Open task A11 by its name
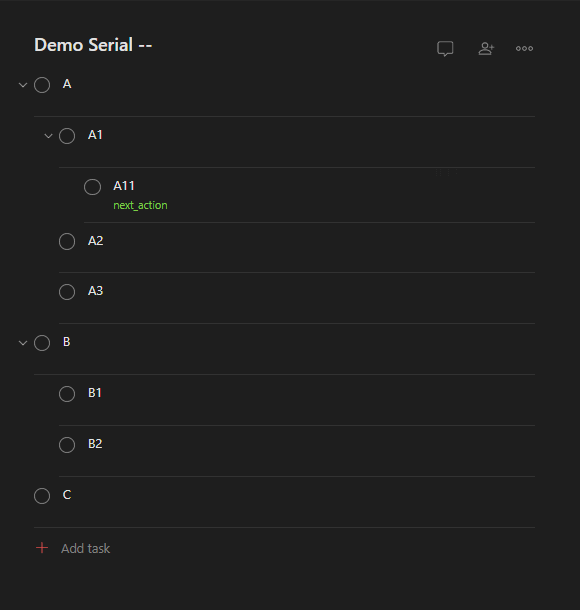 click(x=124, y=186)
